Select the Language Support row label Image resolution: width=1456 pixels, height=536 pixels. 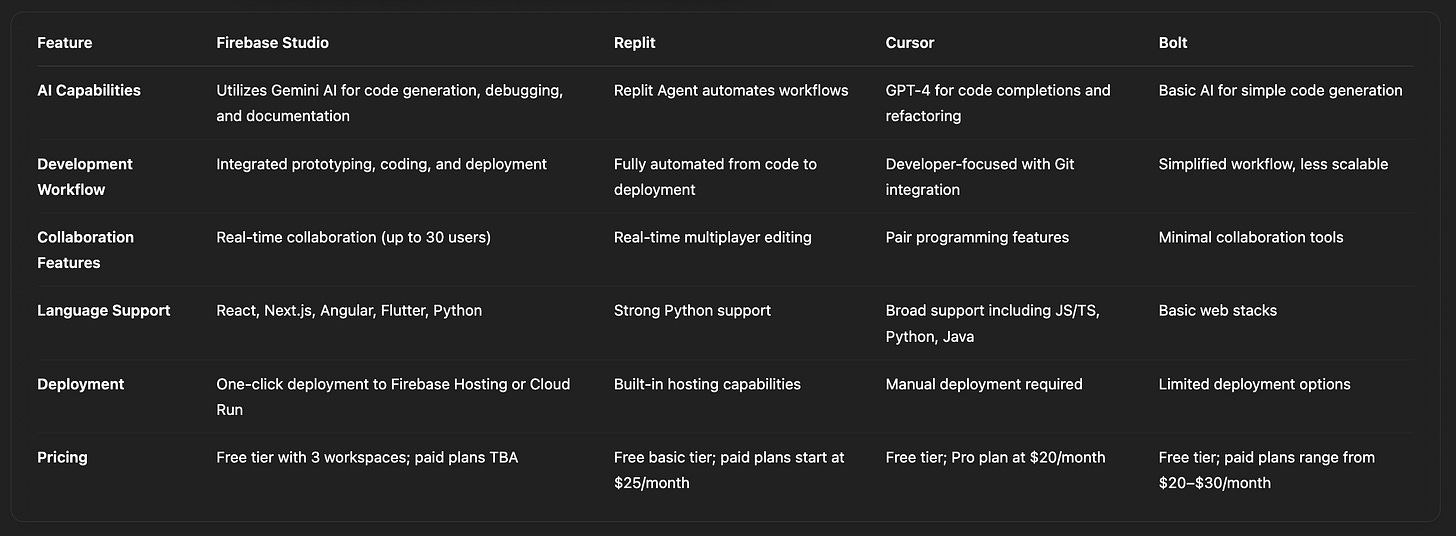click(x=104, y=310)
